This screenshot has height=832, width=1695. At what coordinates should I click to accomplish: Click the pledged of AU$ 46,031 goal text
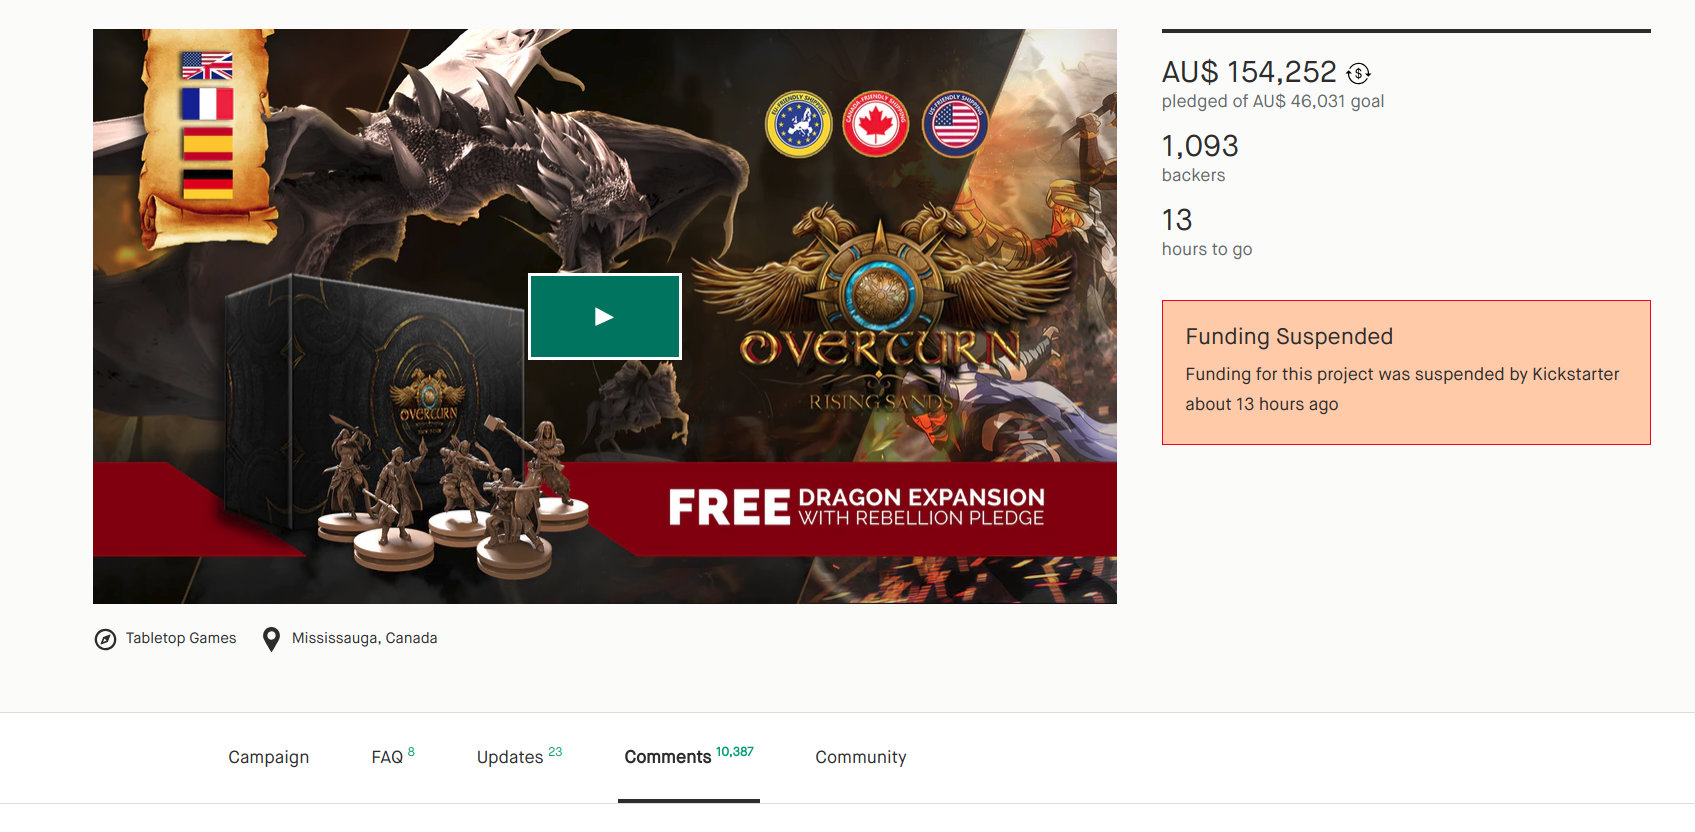pos(1273,101)
